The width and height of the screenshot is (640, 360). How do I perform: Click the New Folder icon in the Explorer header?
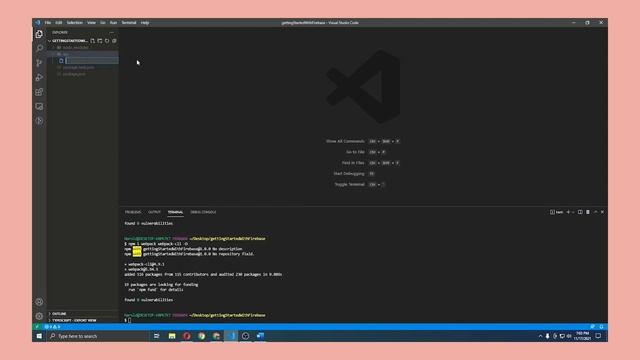100,41
